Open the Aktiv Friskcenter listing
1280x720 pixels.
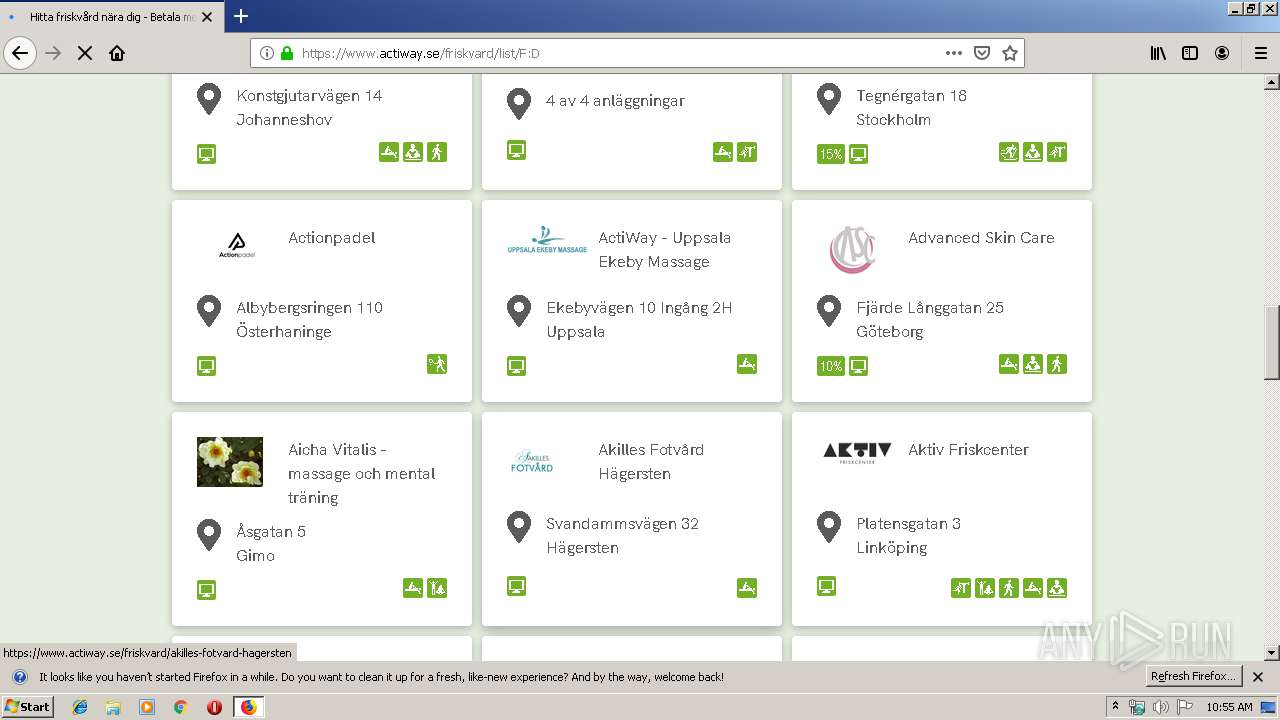(x=968, y=450)
